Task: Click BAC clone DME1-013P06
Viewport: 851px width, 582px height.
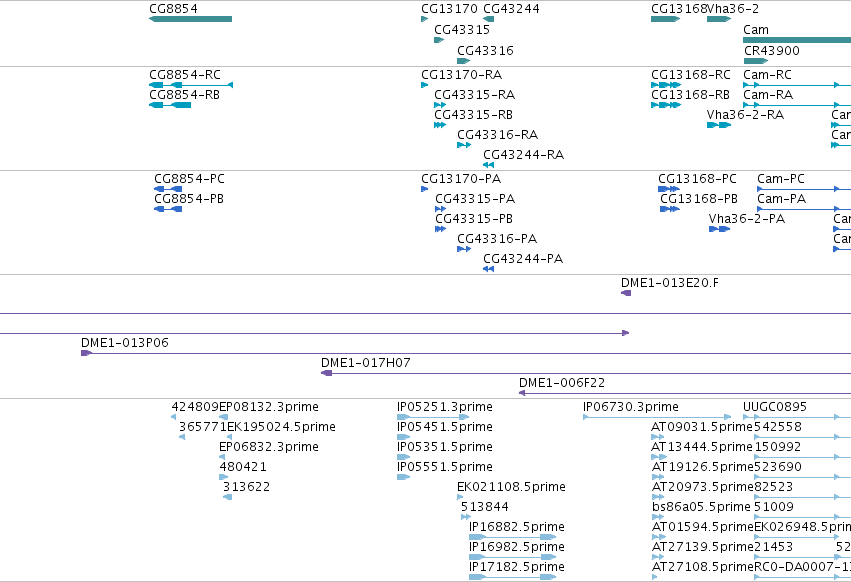Action: pyautogui.click(x=466, y=353)
